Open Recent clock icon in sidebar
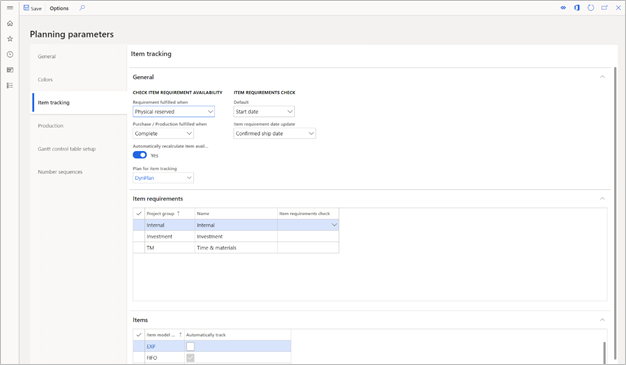The height and width of the screenshot is (365, 626). (10, 54)
